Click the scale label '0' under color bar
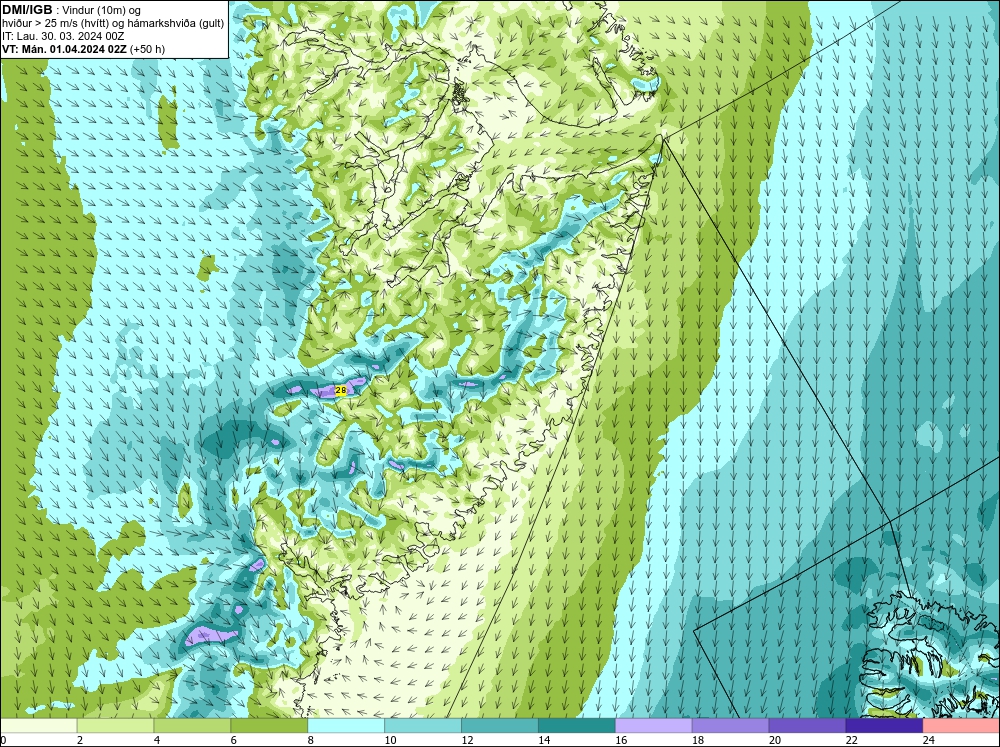 (3, 740)
